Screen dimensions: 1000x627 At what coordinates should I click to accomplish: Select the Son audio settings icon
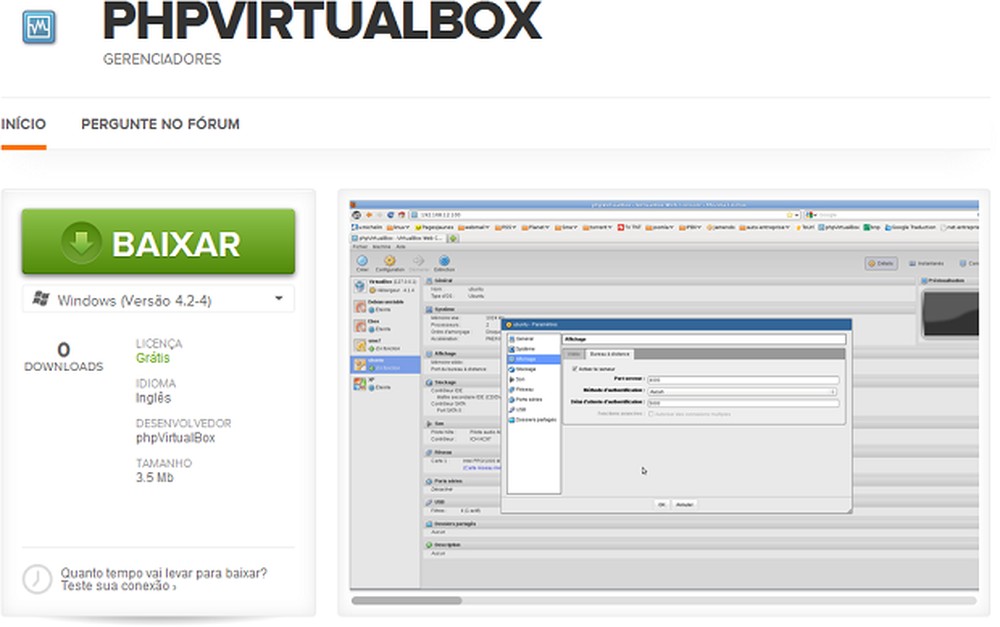point(518,379)
